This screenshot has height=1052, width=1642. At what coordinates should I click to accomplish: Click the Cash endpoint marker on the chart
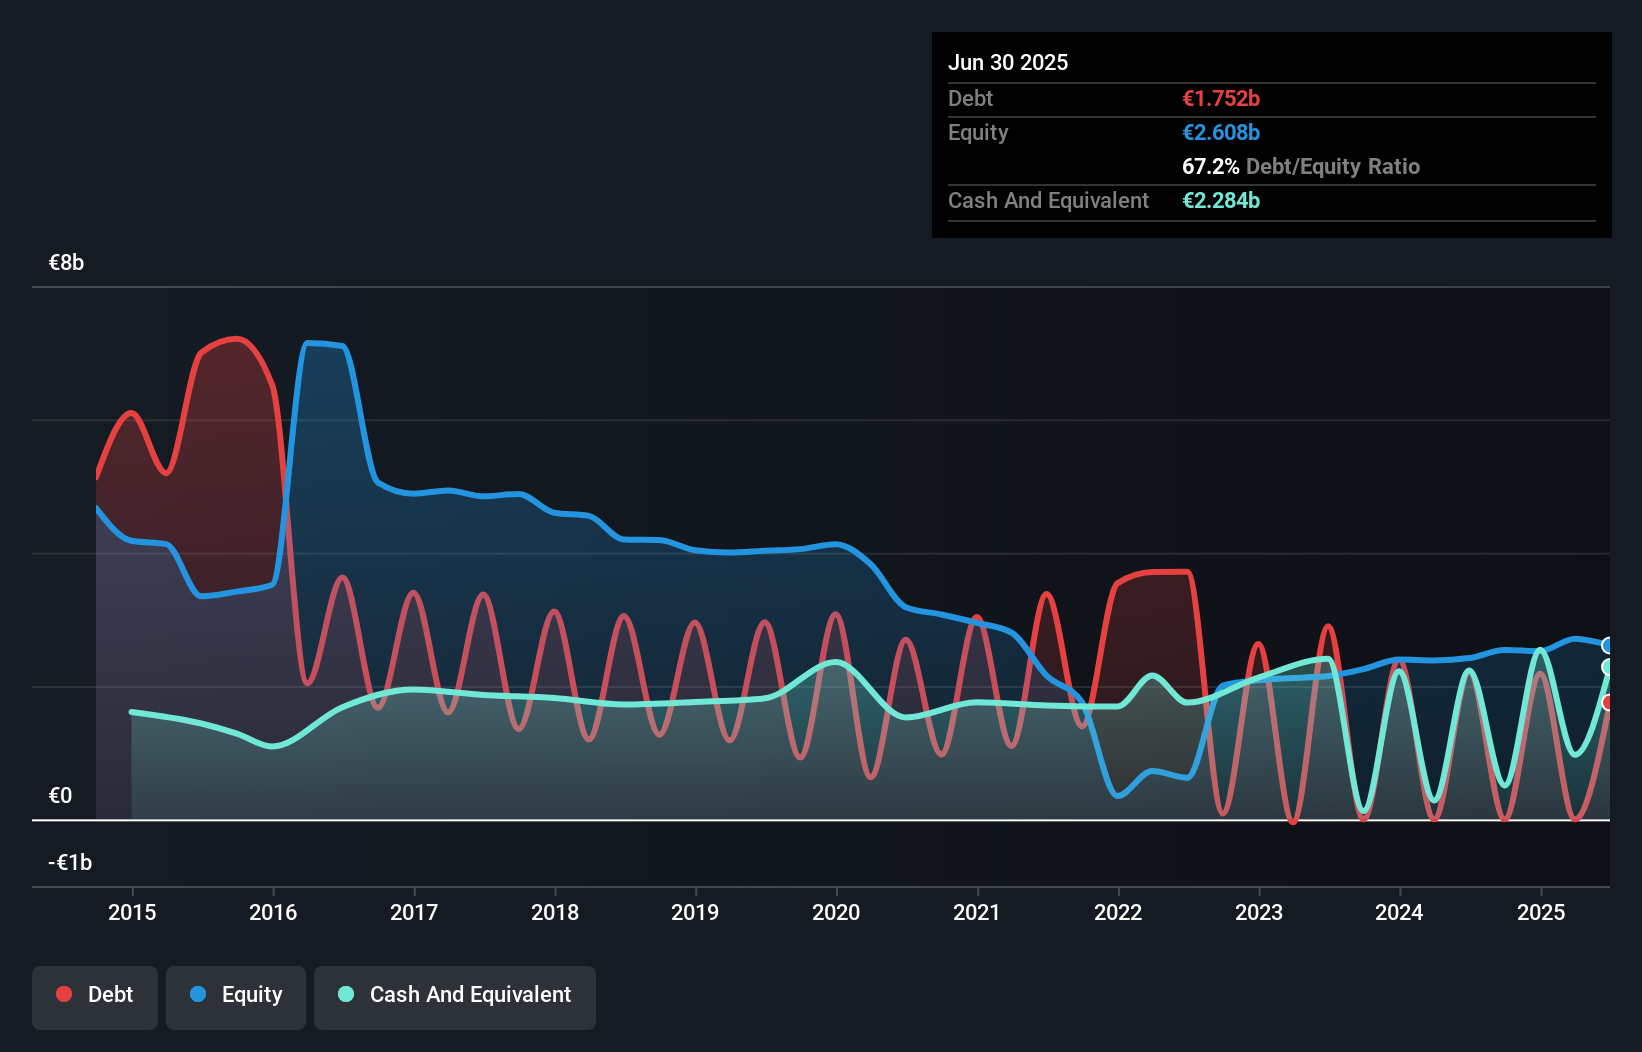[1608, 668]
